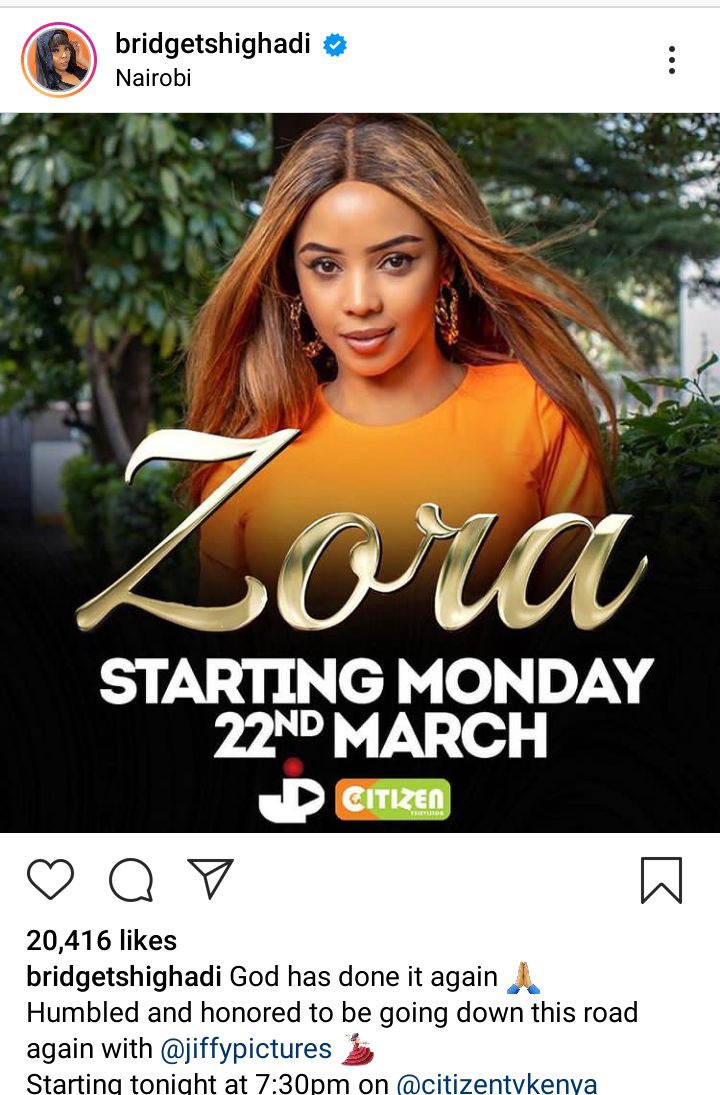
Task: Save the post with the bookmark icon
Action: [x=661, y=880]
